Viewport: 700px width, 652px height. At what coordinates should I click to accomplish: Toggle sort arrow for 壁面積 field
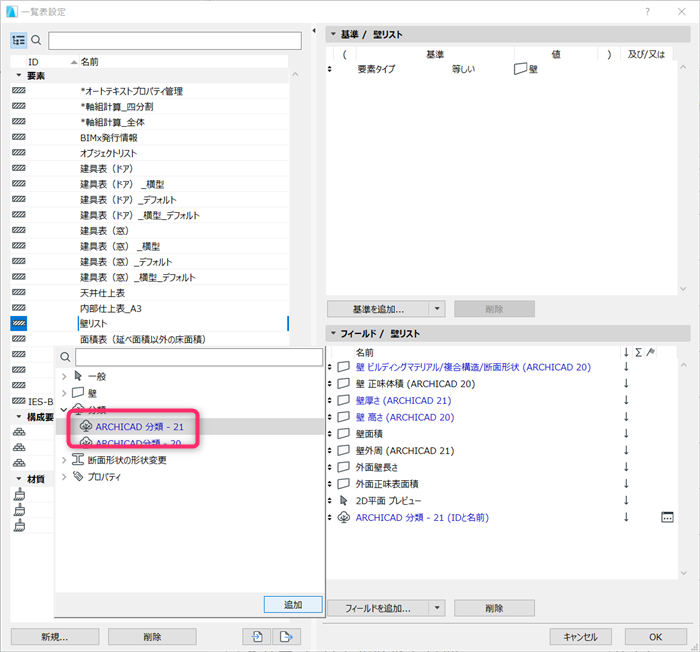point(626,434)
